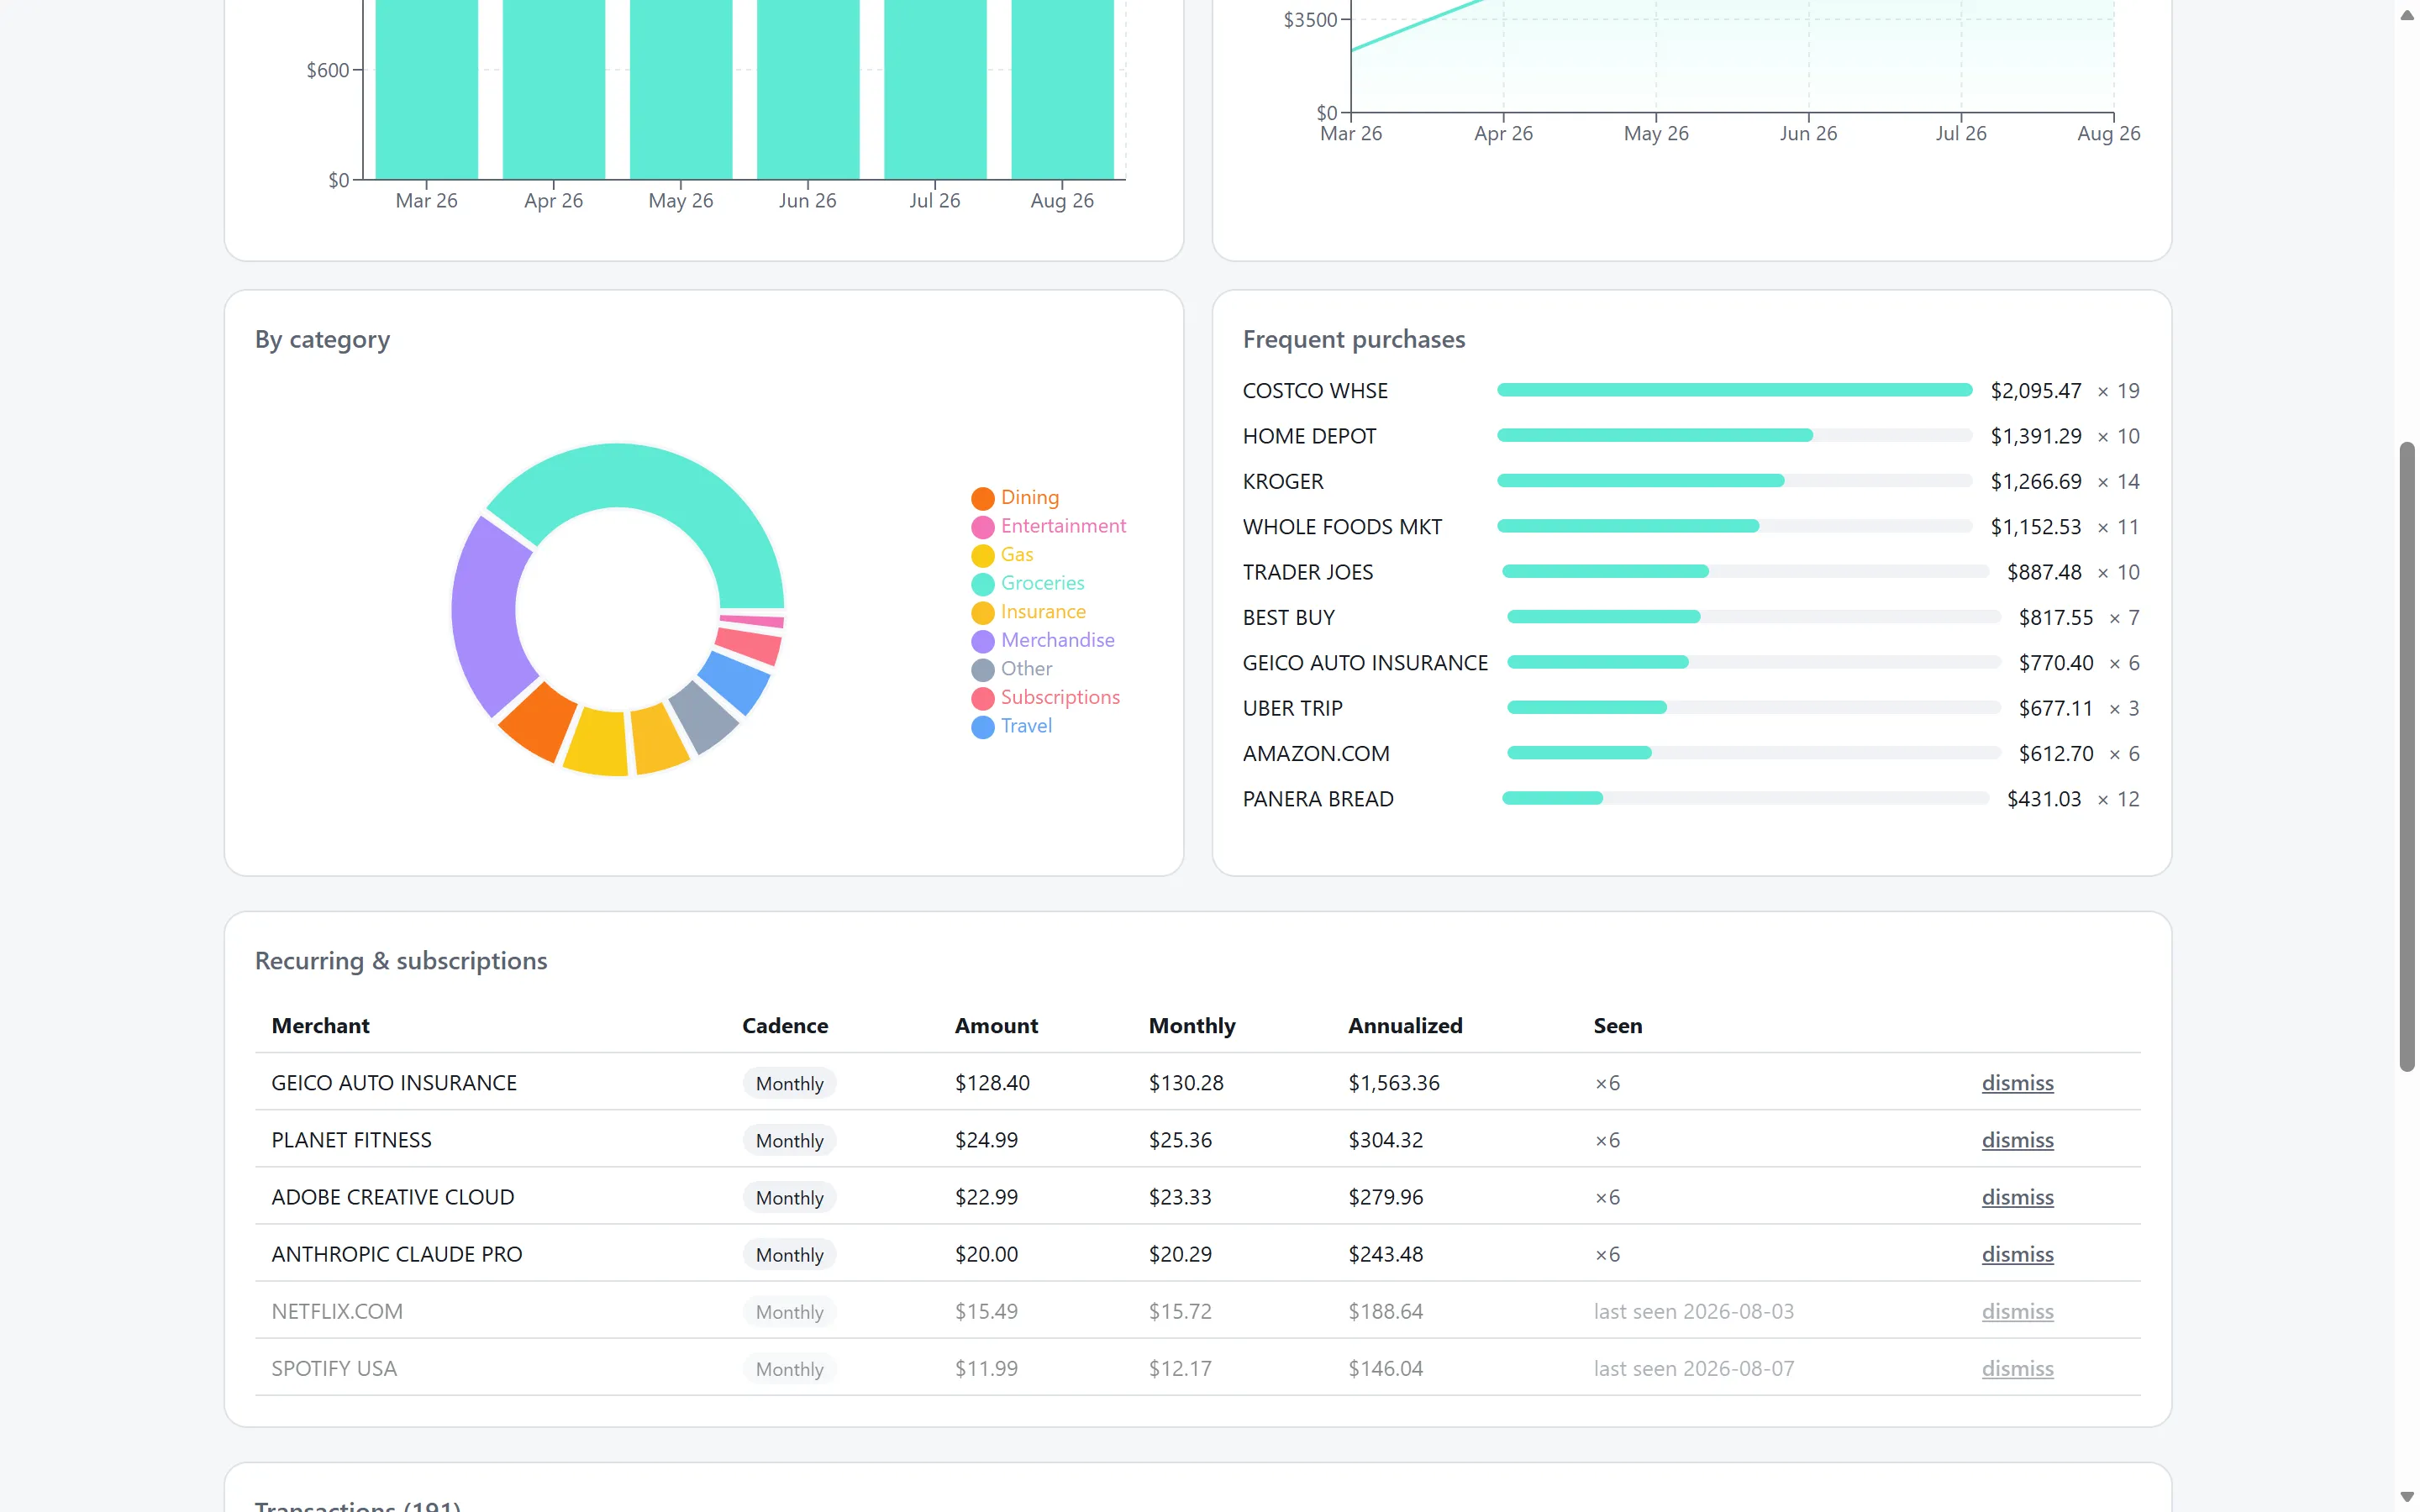
Task: Click the Mar 26 bar in chart
Action: tap(426, 90)
